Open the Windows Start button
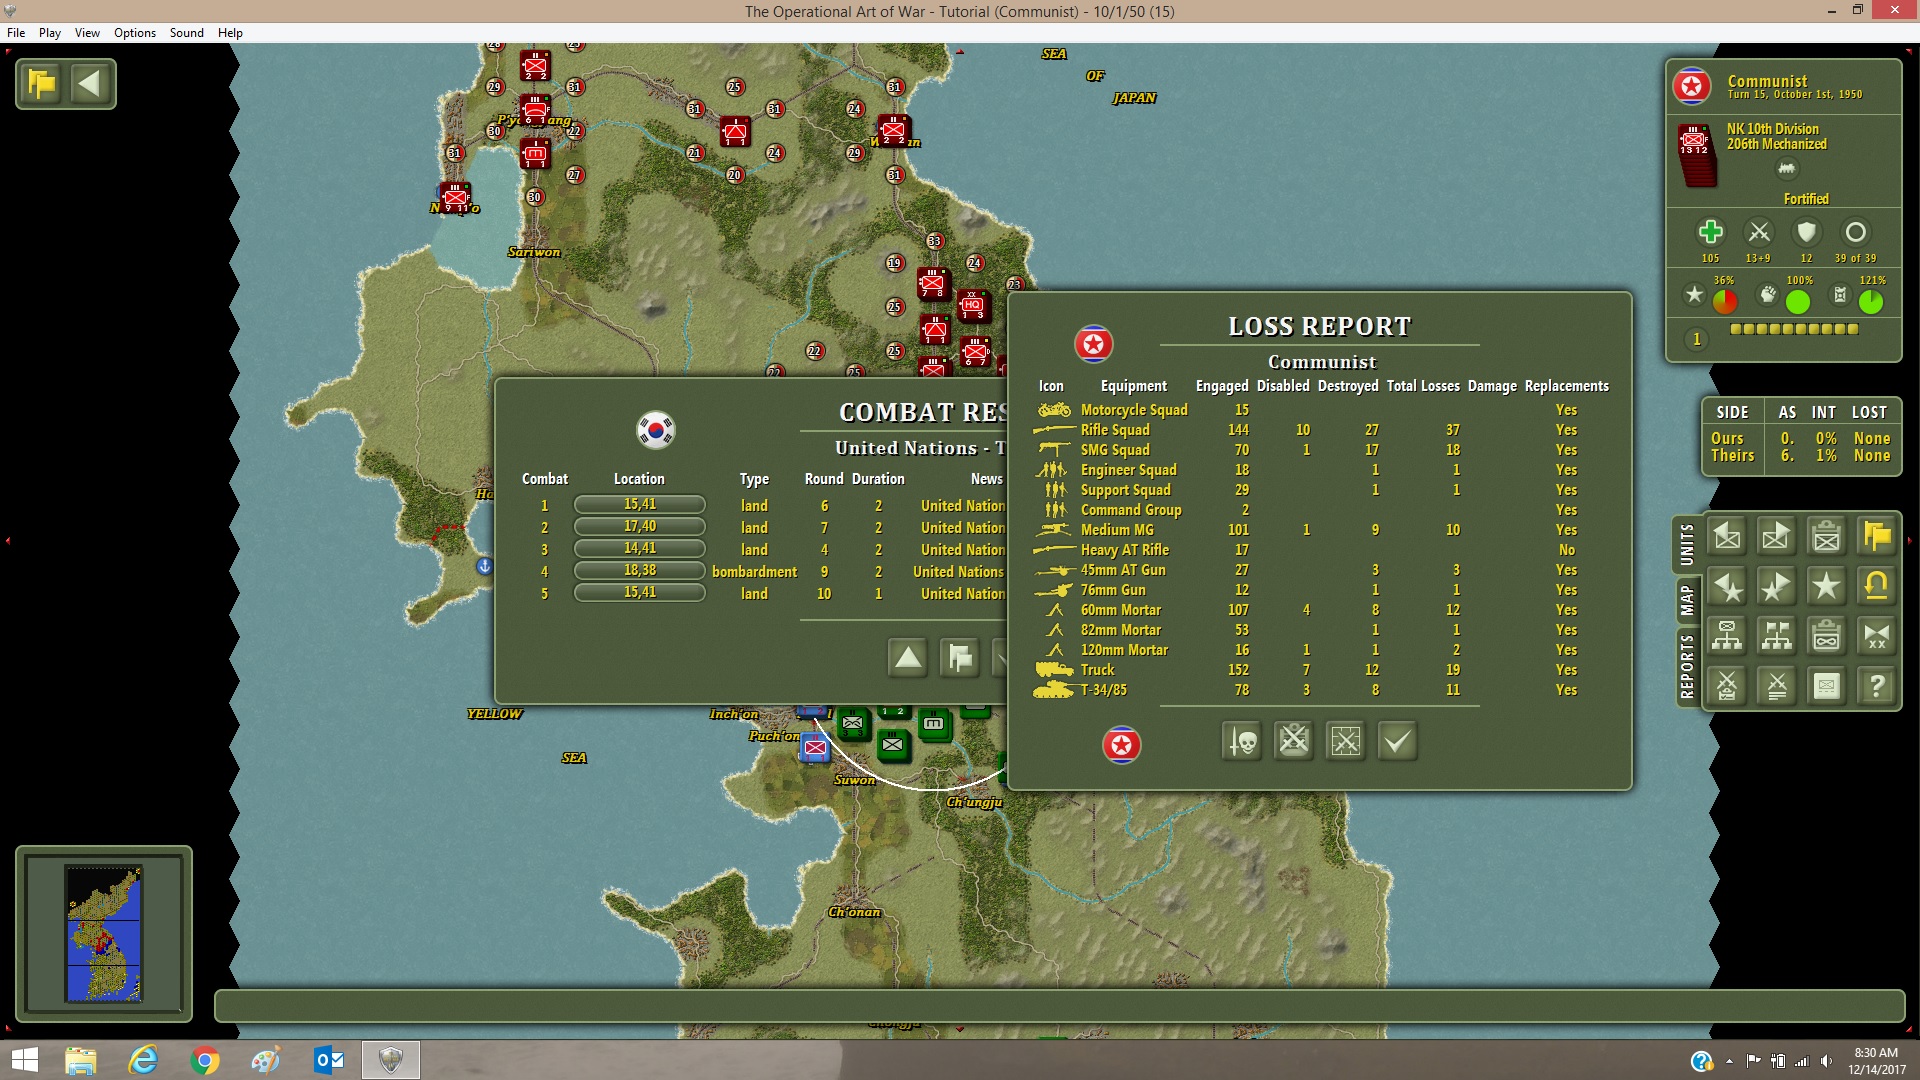Viewport: 1920px width, 1080px height. click(24, 1060)
